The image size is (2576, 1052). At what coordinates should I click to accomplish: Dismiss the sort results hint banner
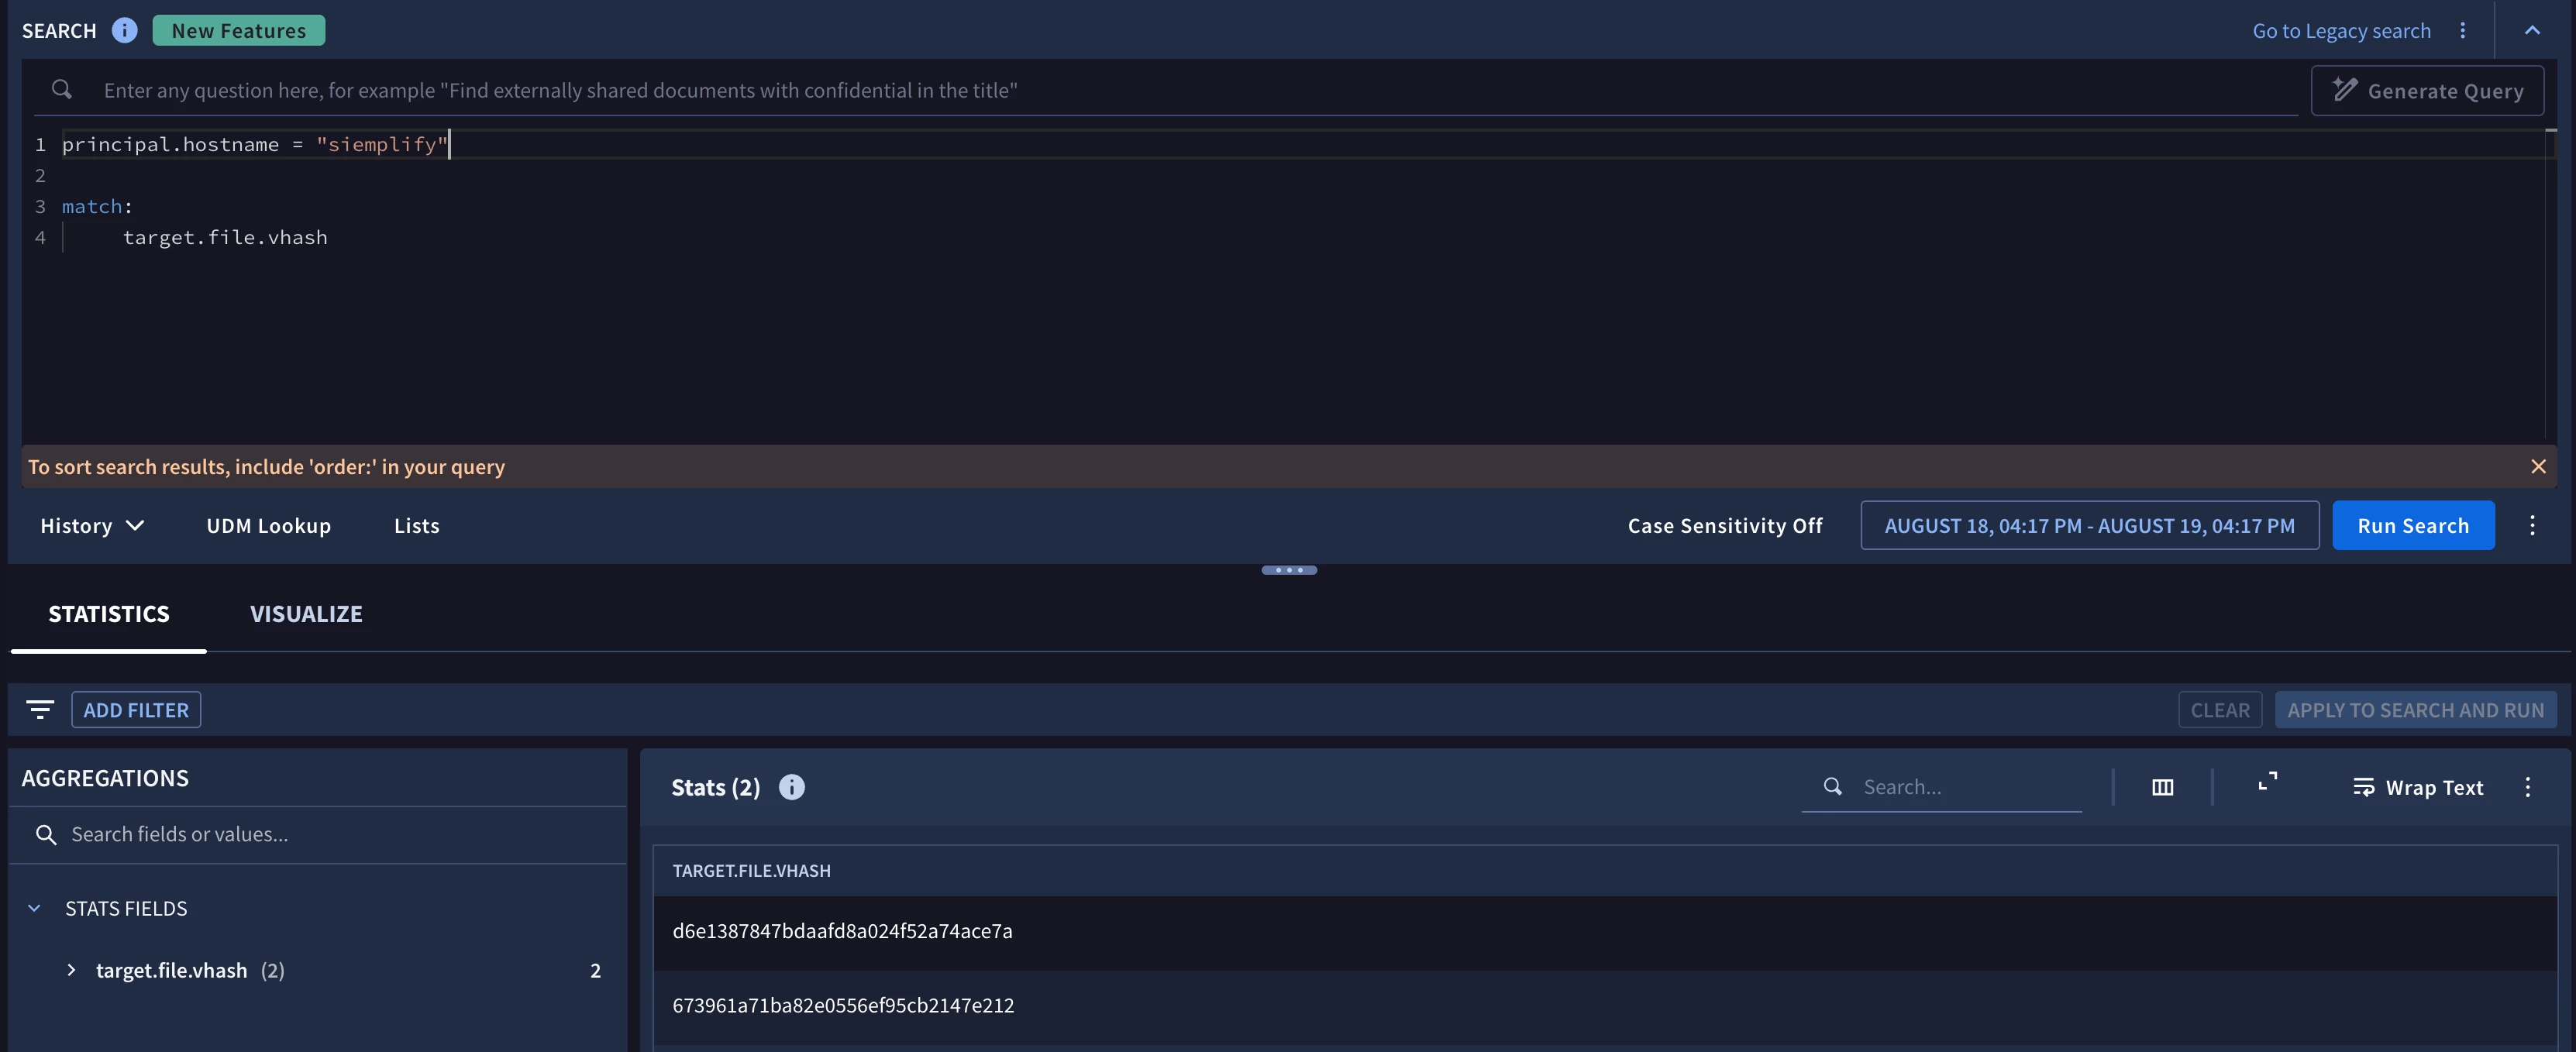pyautogui.click(x=2538, y=466)
